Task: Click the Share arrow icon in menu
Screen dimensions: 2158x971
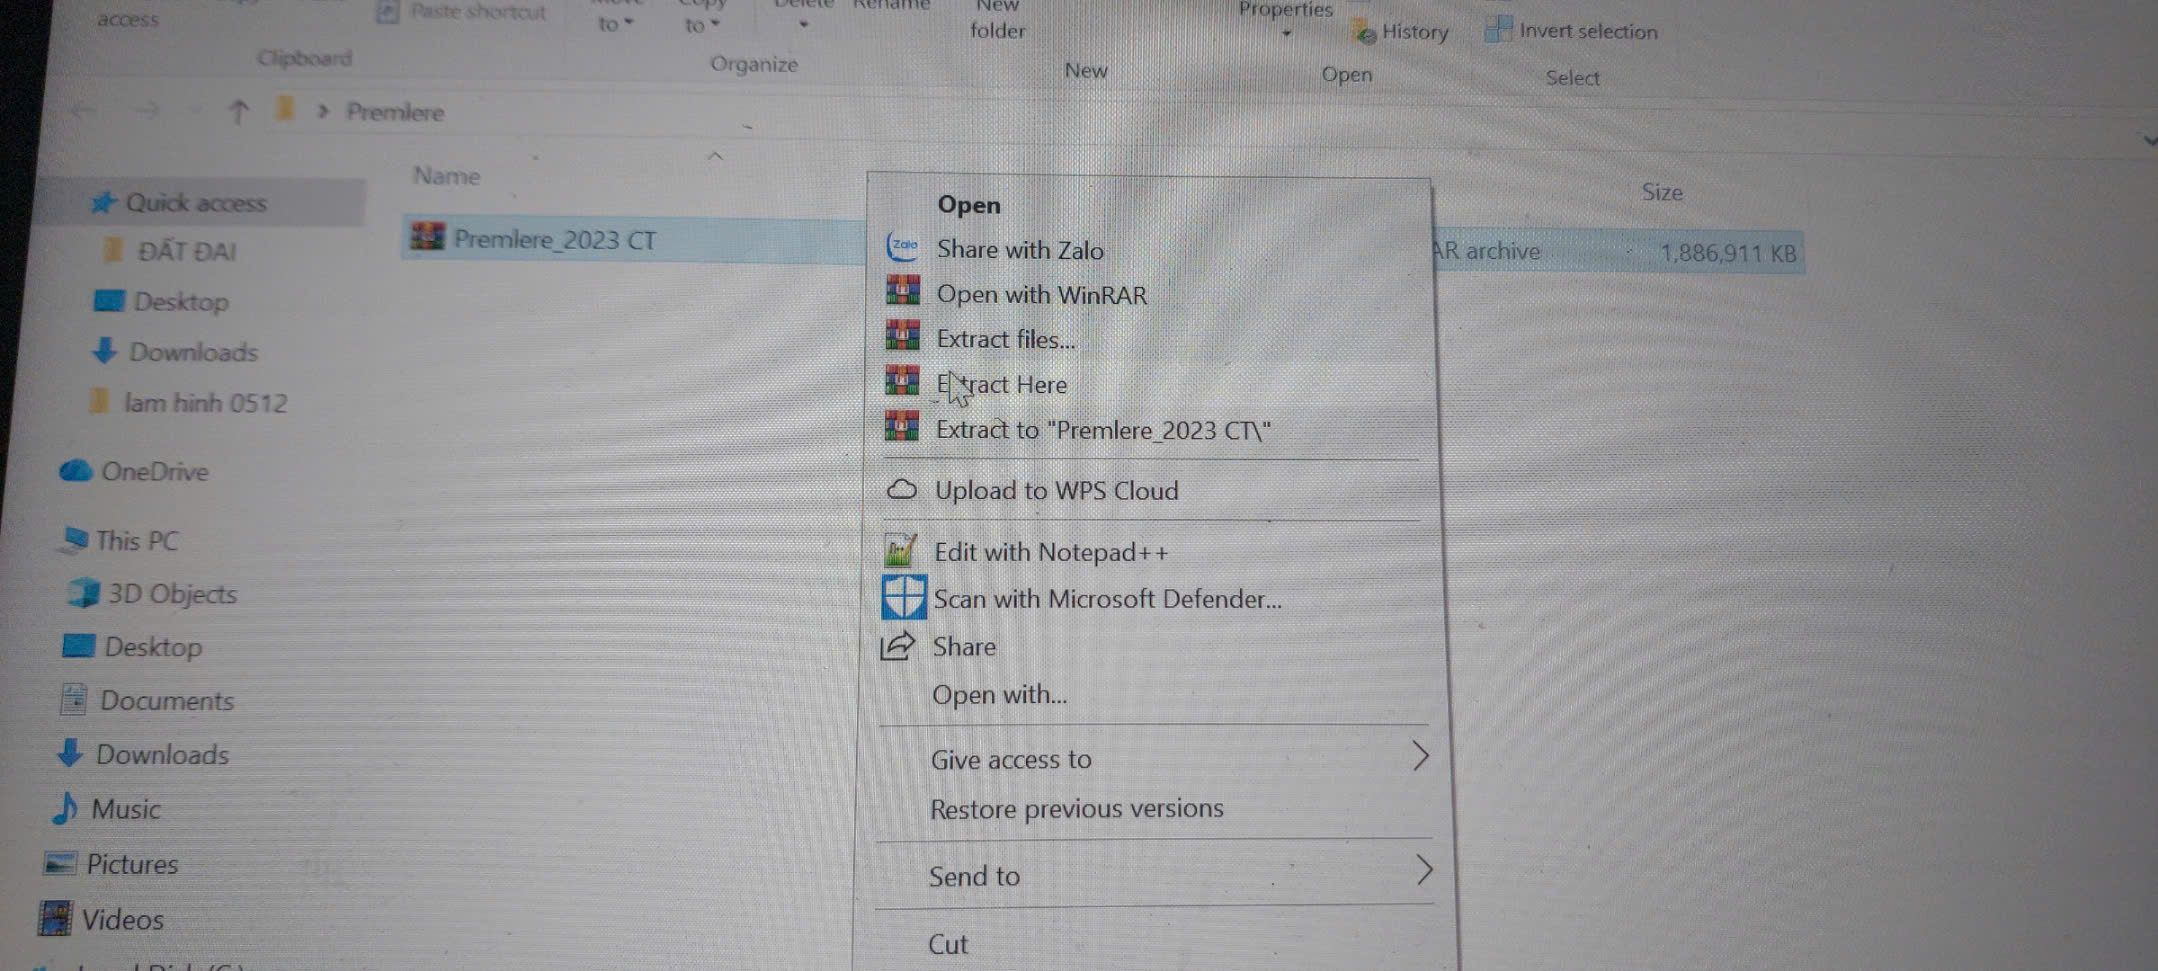Action: click(x=898, y=646)
